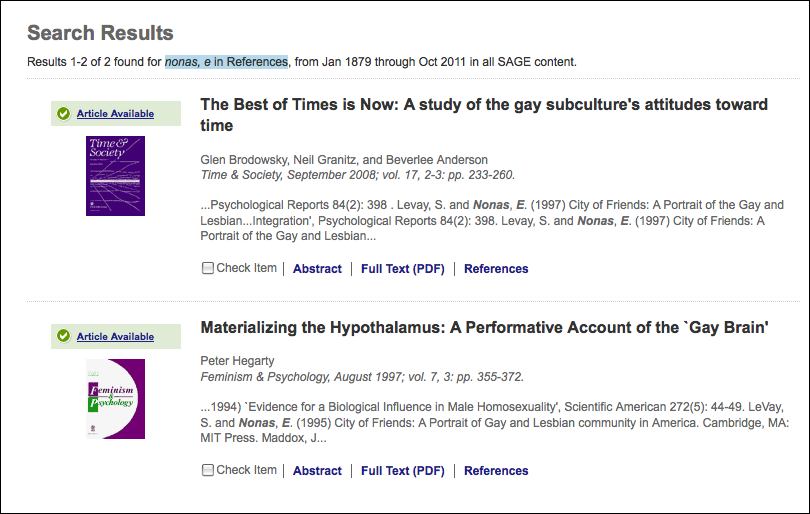Click the 'Time & Society, September 2008' citation line
The image size is (810, 514).
coord(358,175)
